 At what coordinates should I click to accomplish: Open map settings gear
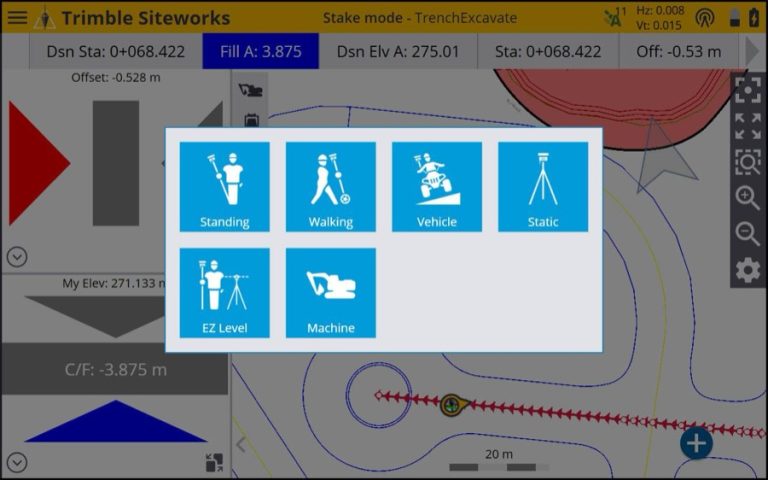[x=748, y=270]
